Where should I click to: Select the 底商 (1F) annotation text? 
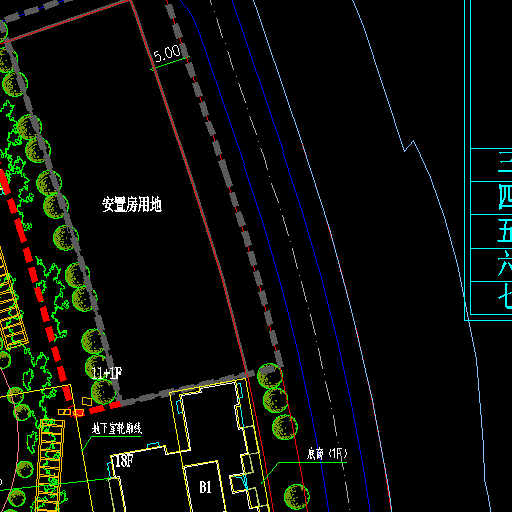click(327, 453)
